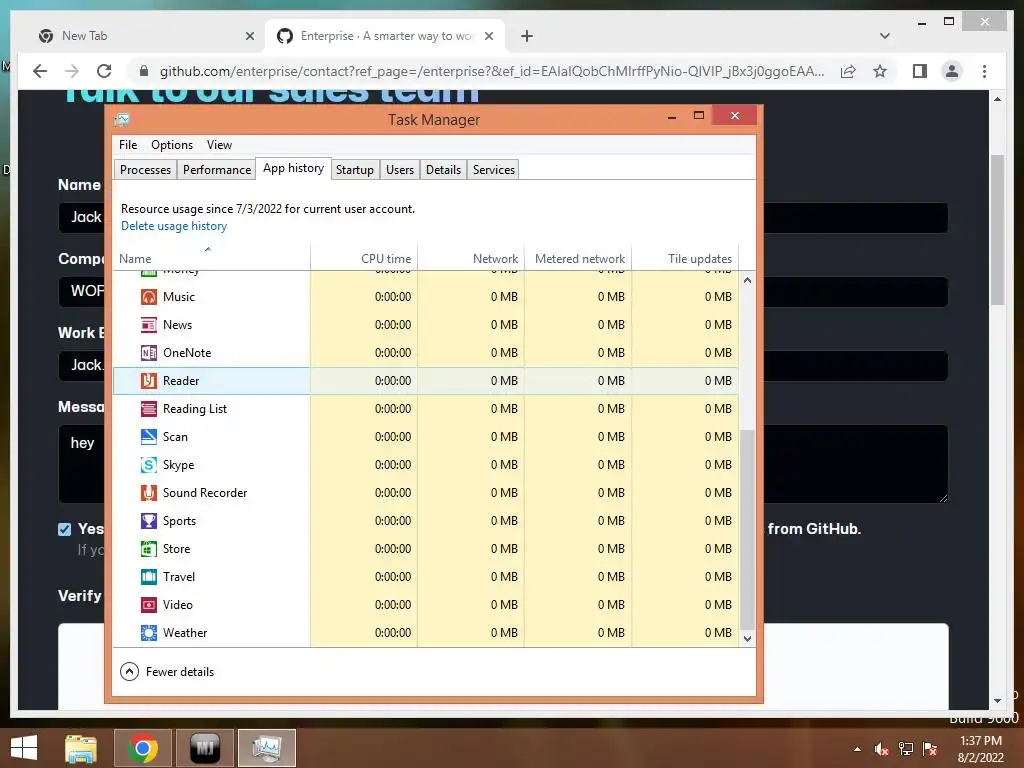The width and height of the screenshot is (1024, 768).
Task: Switch to the Users tab
Action: click(x=400, y=170)
